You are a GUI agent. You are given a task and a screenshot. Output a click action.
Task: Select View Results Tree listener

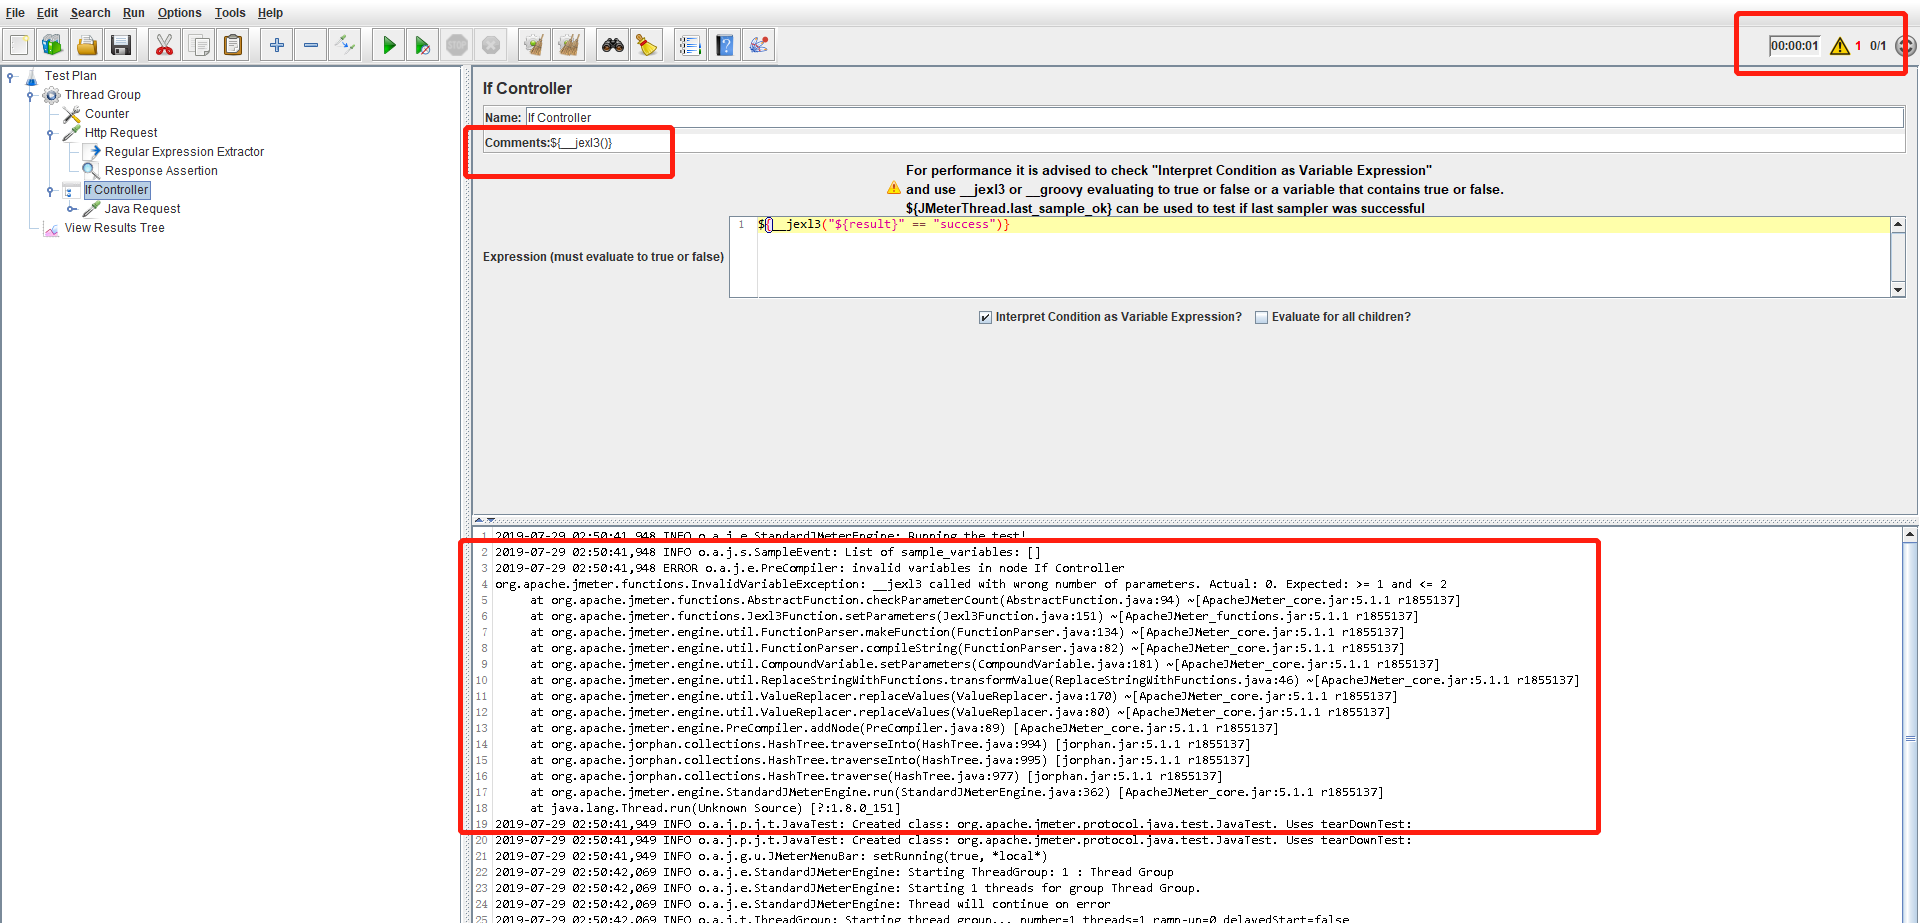(x=115, y=228)
